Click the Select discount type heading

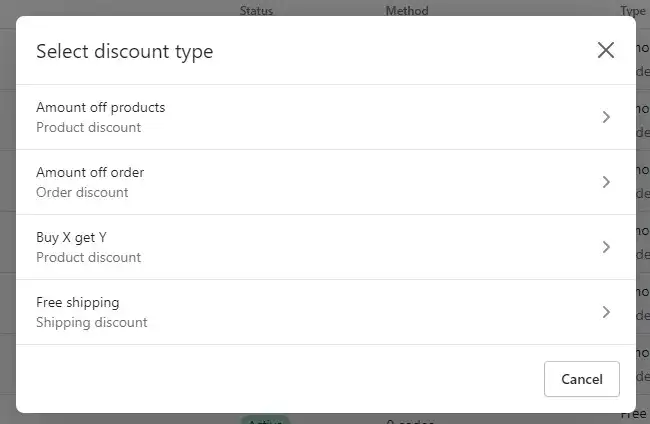tap(124, 51)
